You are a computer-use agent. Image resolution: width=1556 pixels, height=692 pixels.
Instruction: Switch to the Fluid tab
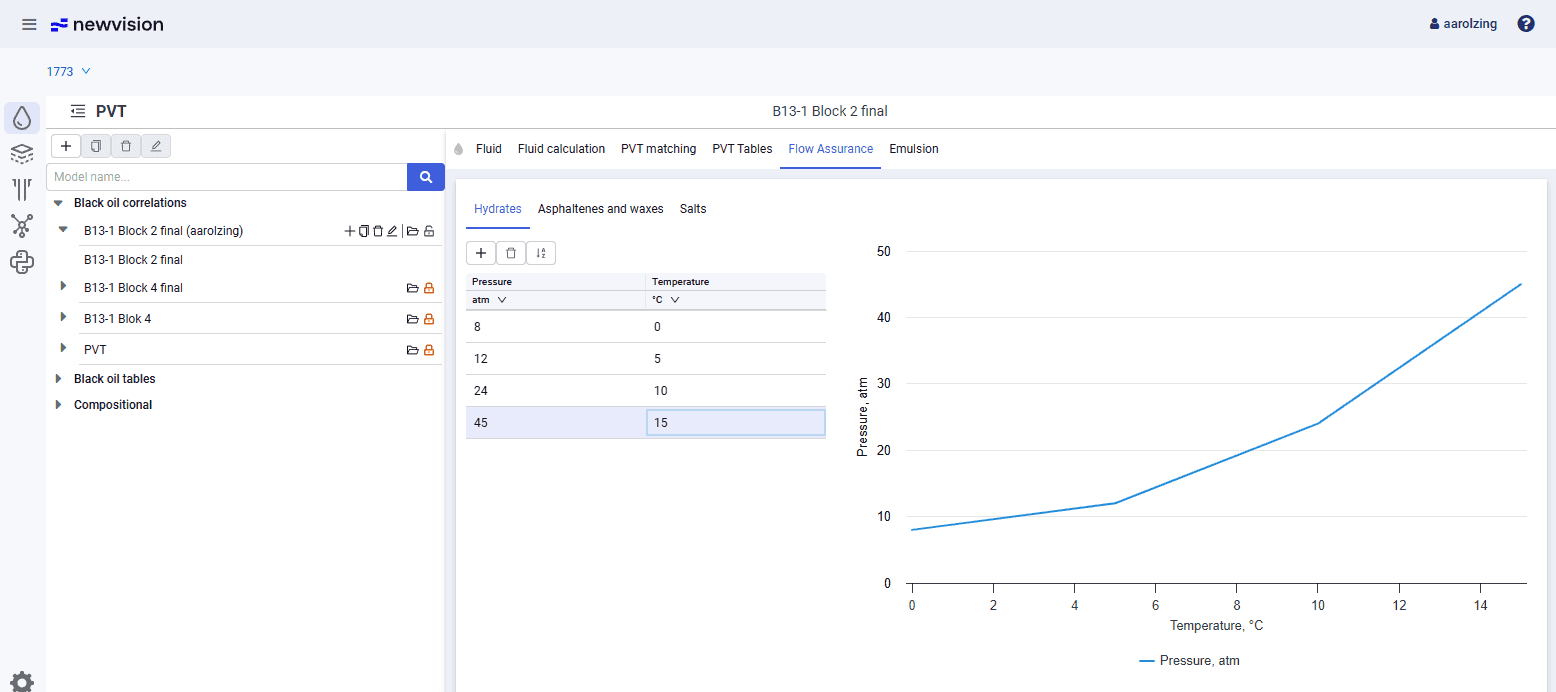click(x=489, y=149)
